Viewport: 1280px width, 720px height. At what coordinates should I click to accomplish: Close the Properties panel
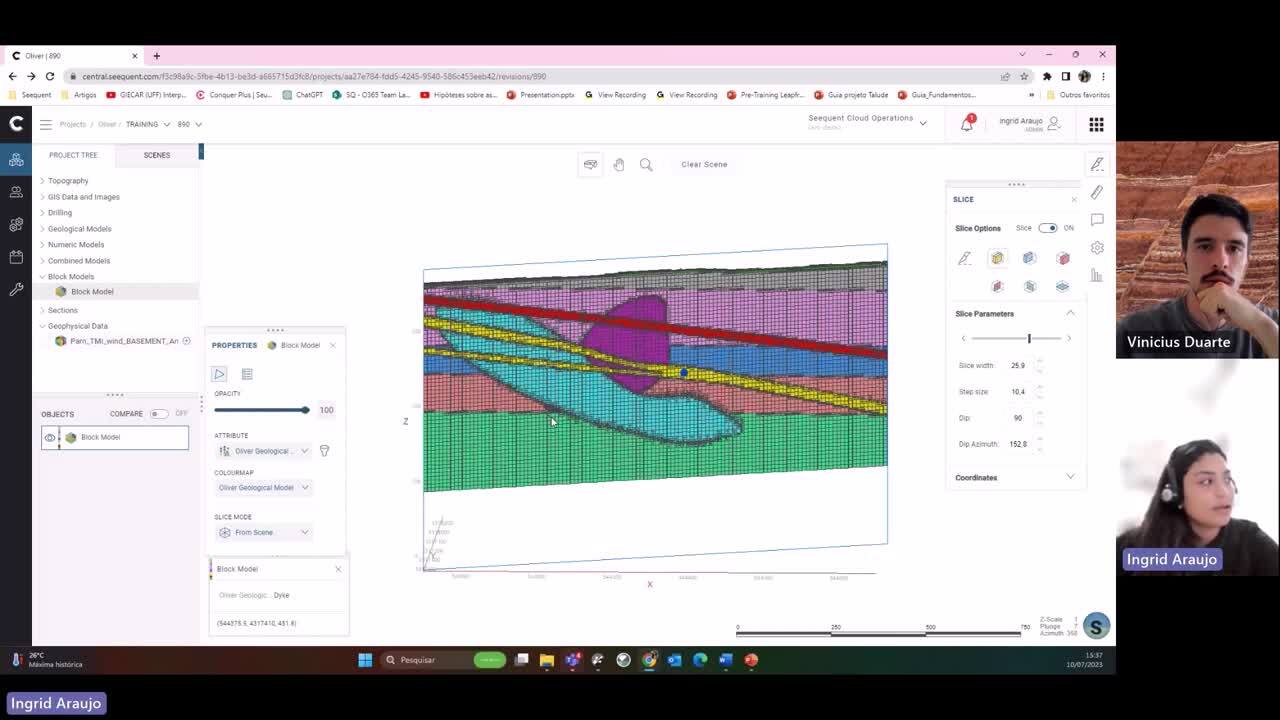click(x=333, y=345)
